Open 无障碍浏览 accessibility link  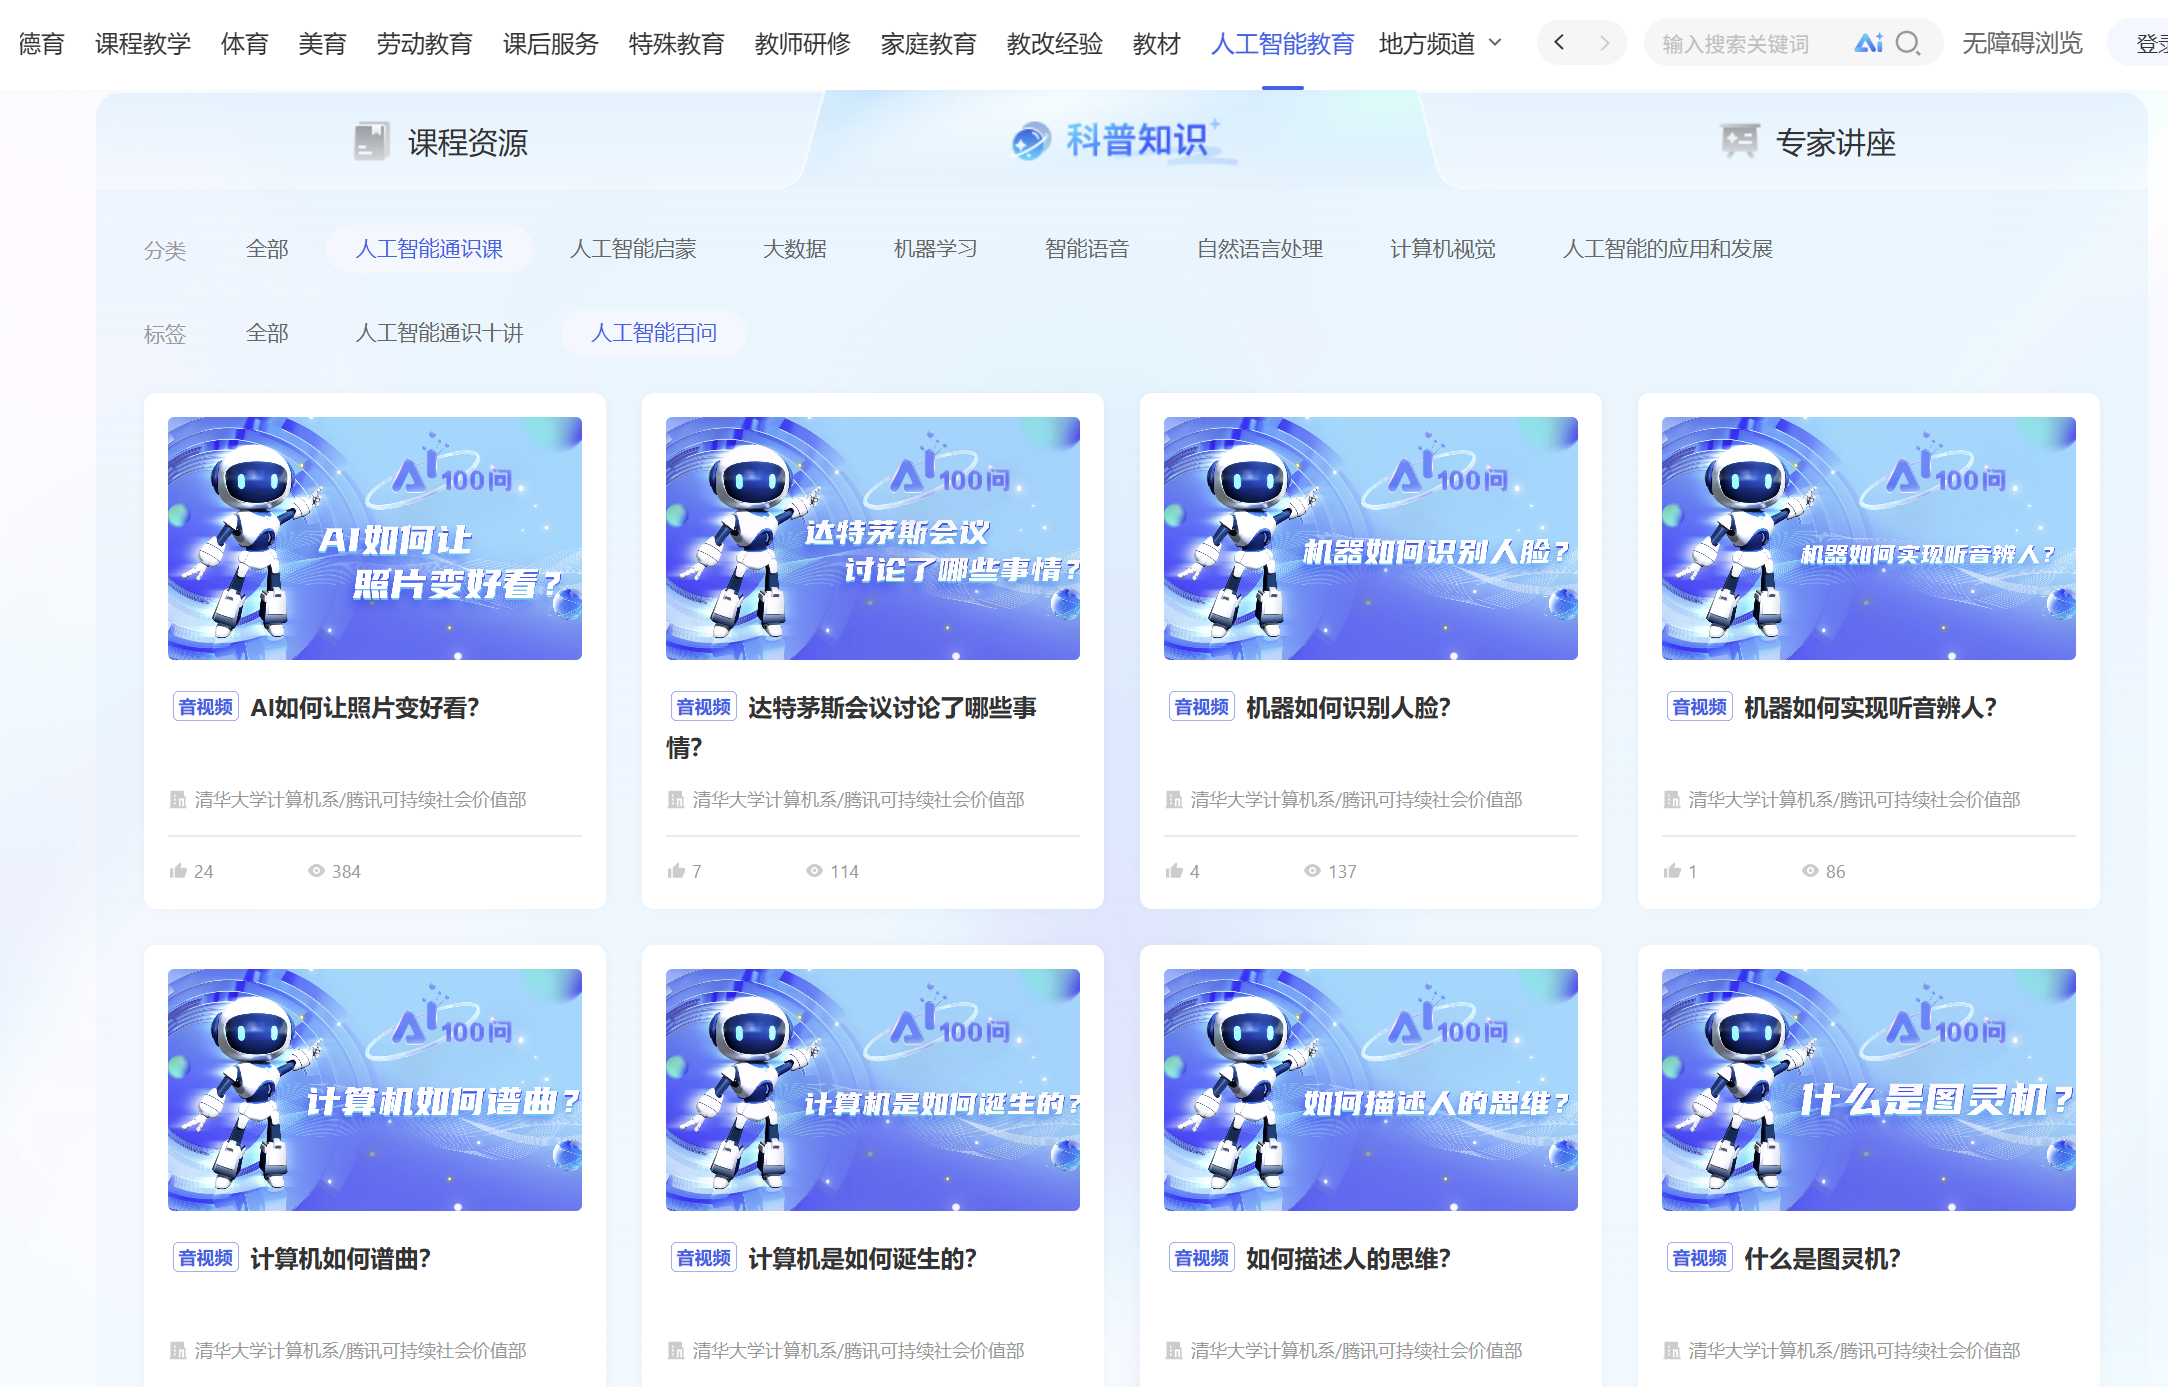[2022, 43]
